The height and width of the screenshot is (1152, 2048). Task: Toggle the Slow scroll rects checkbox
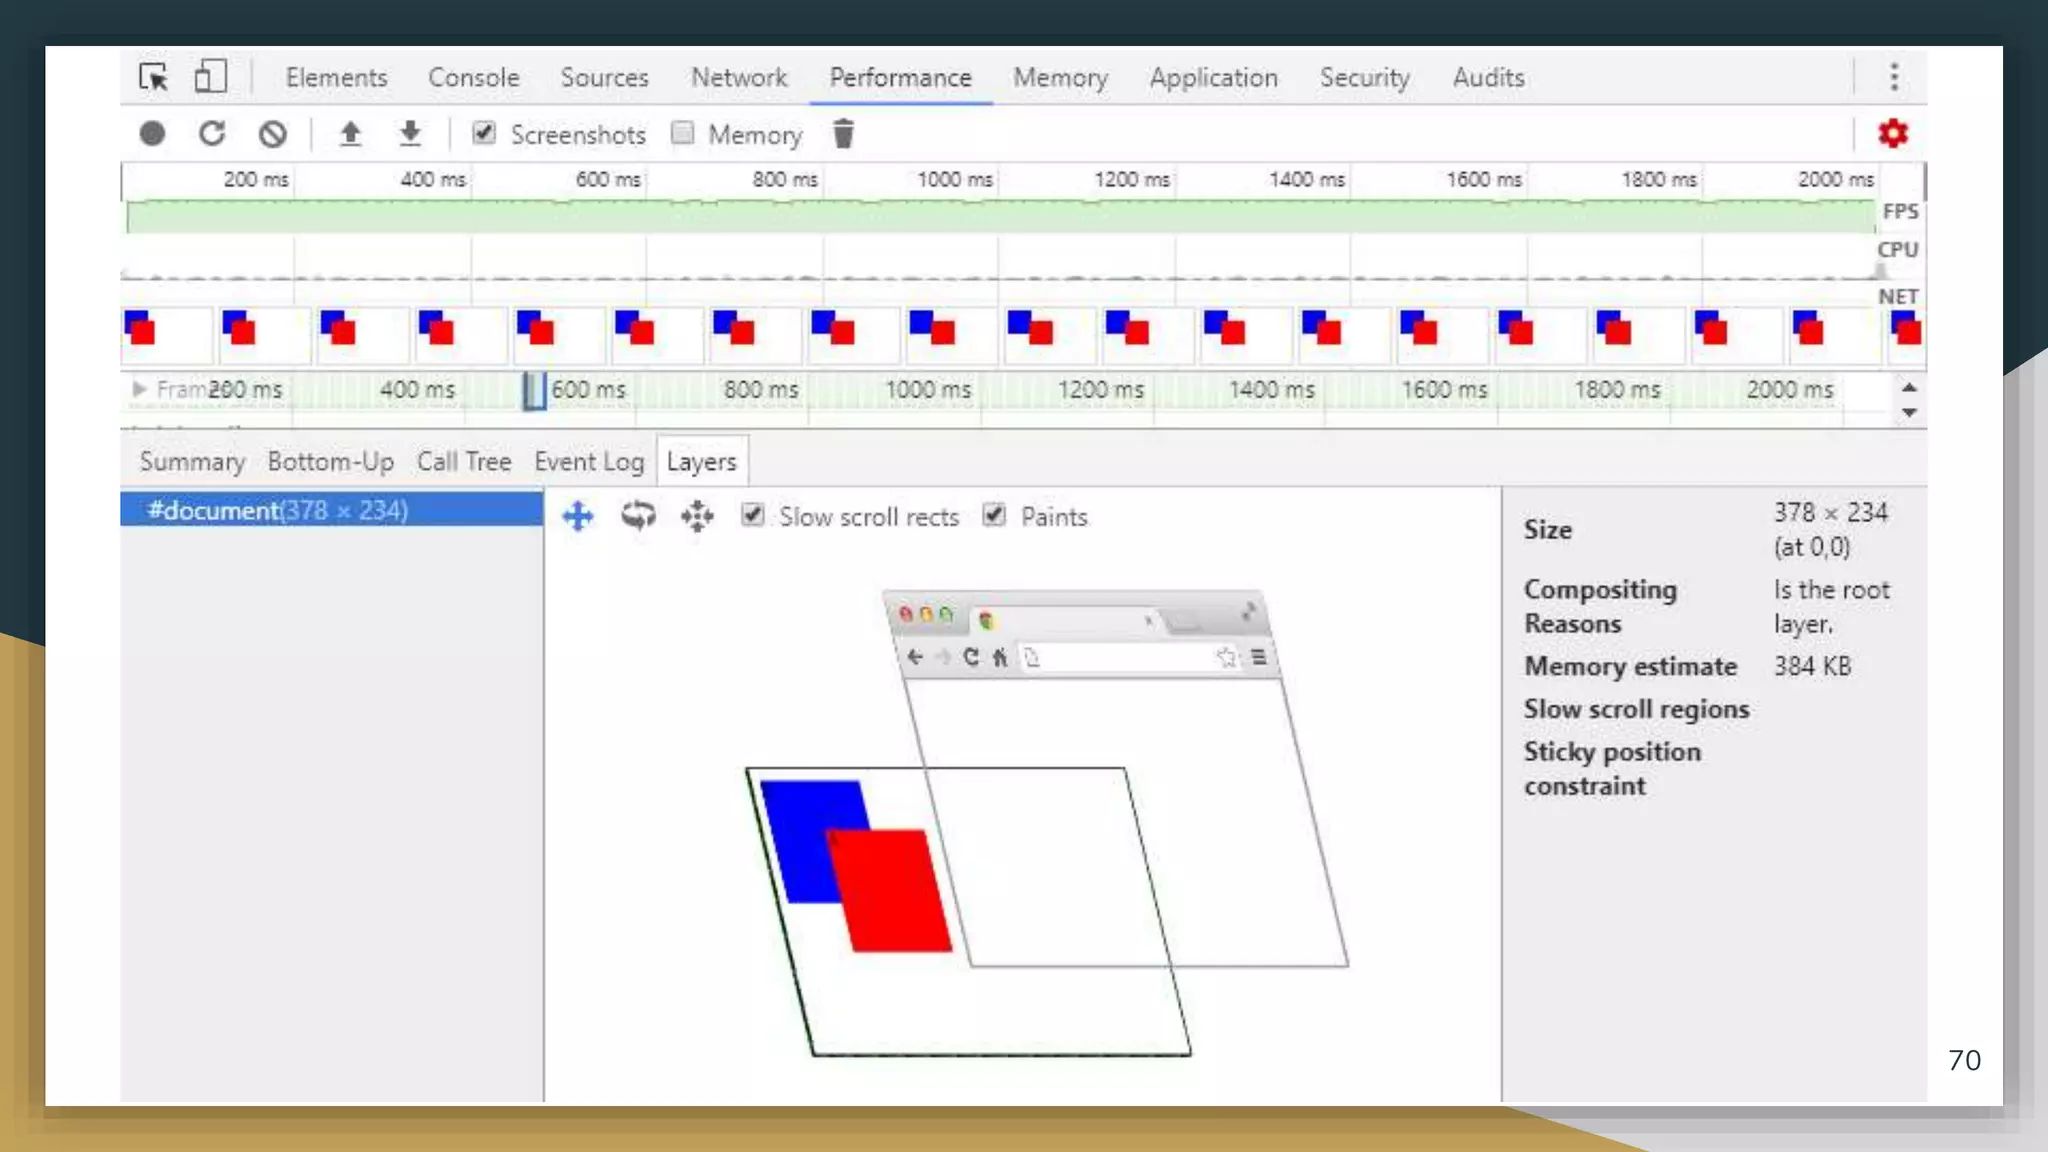[753, 516]
